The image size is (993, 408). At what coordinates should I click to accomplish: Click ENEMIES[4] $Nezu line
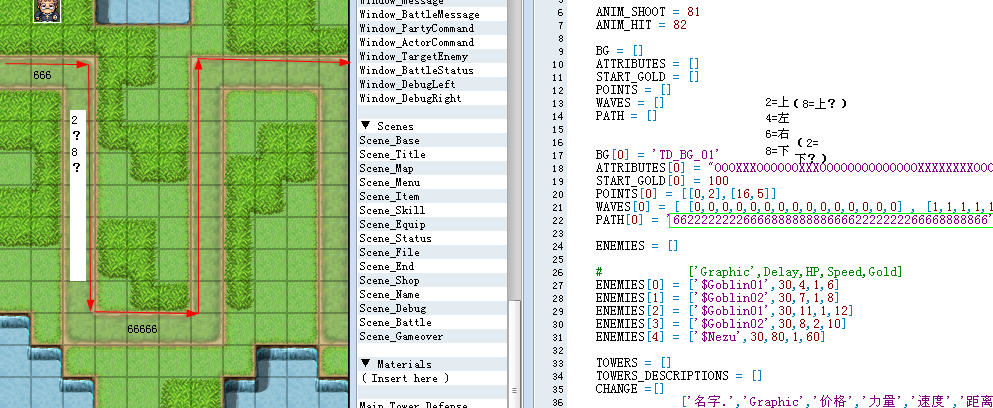click(709, 337)
